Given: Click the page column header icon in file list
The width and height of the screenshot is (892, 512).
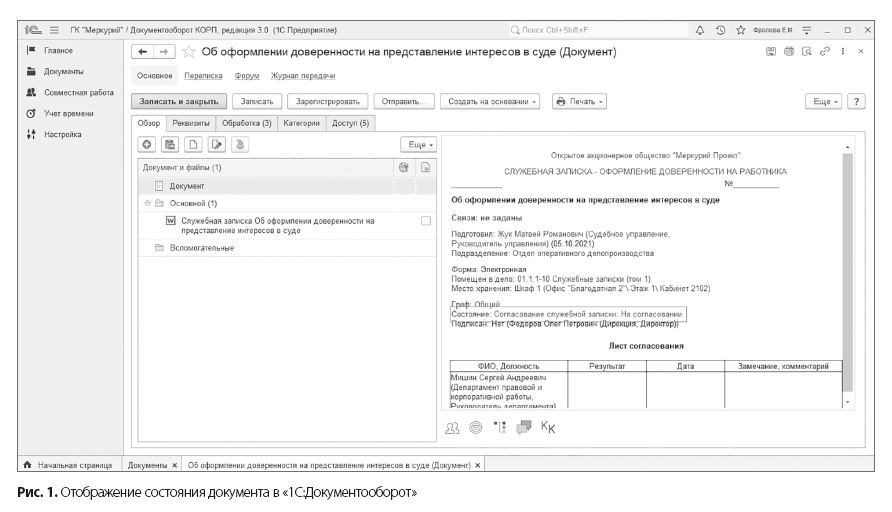Looking at the screenshot, I should [x=426, y=167].
